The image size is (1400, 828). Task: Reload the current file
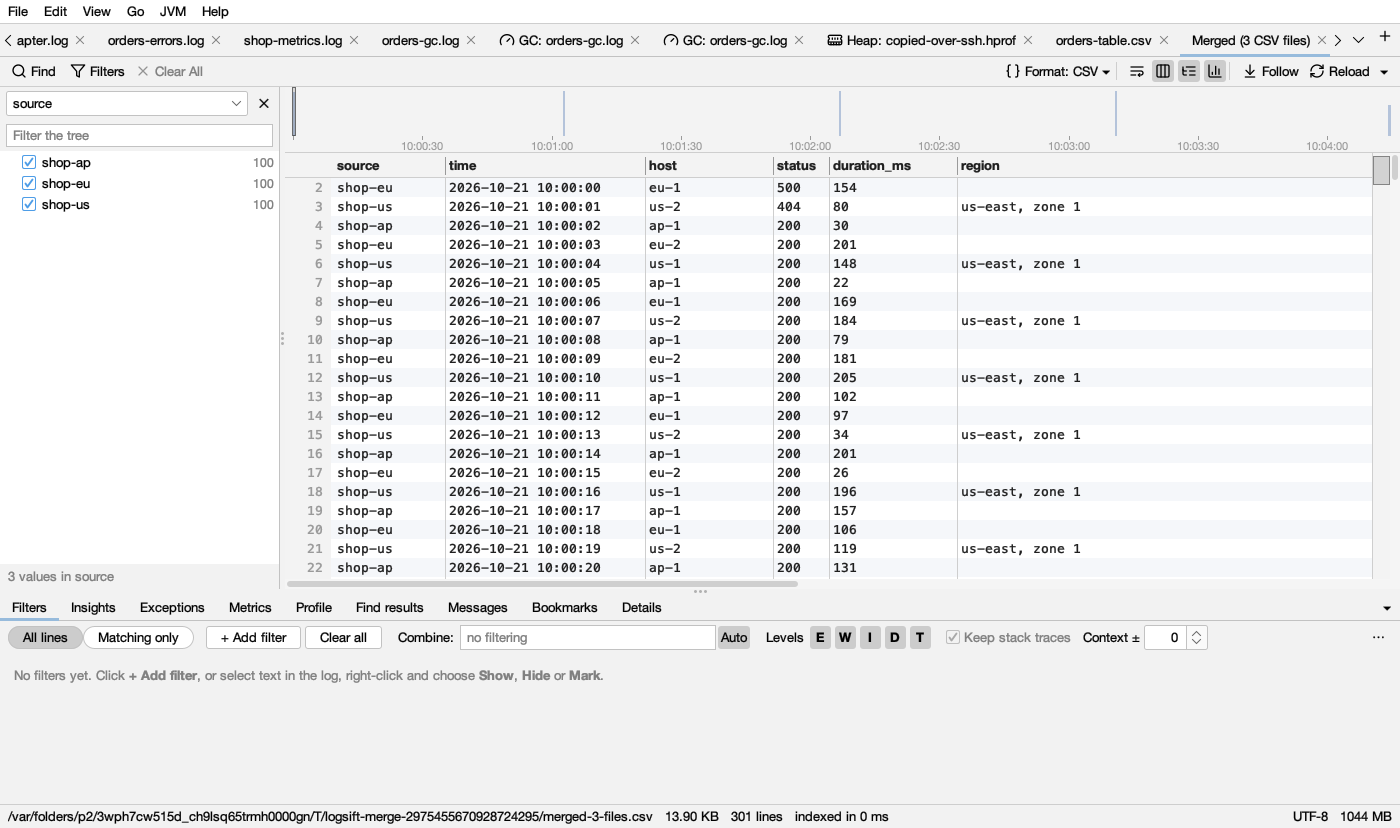point(1340,71)
